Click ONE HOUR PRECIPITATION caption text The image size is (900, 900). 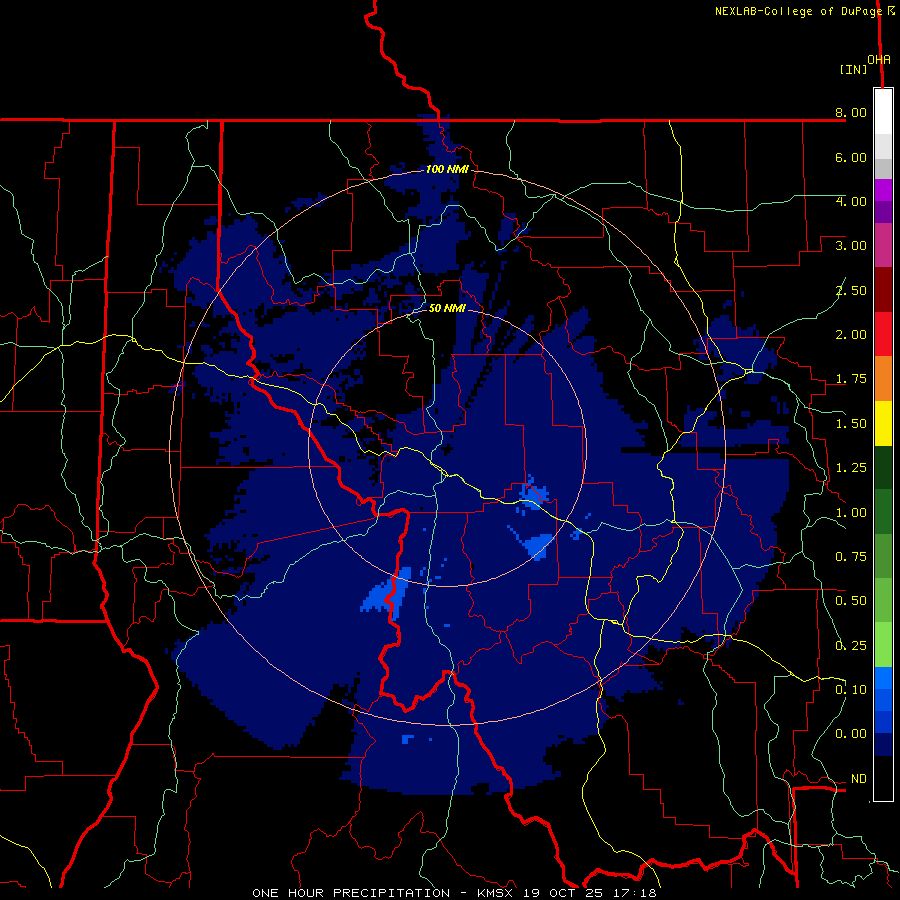(x=351, y=893)
